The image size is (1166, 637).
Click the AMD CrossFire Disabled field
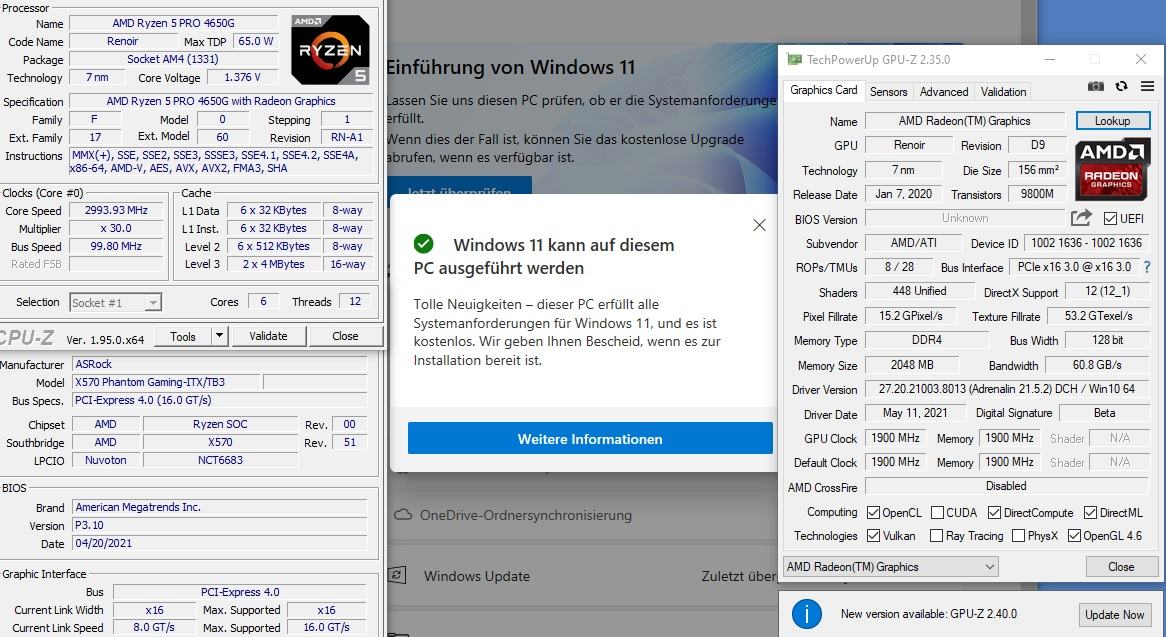1007,485
